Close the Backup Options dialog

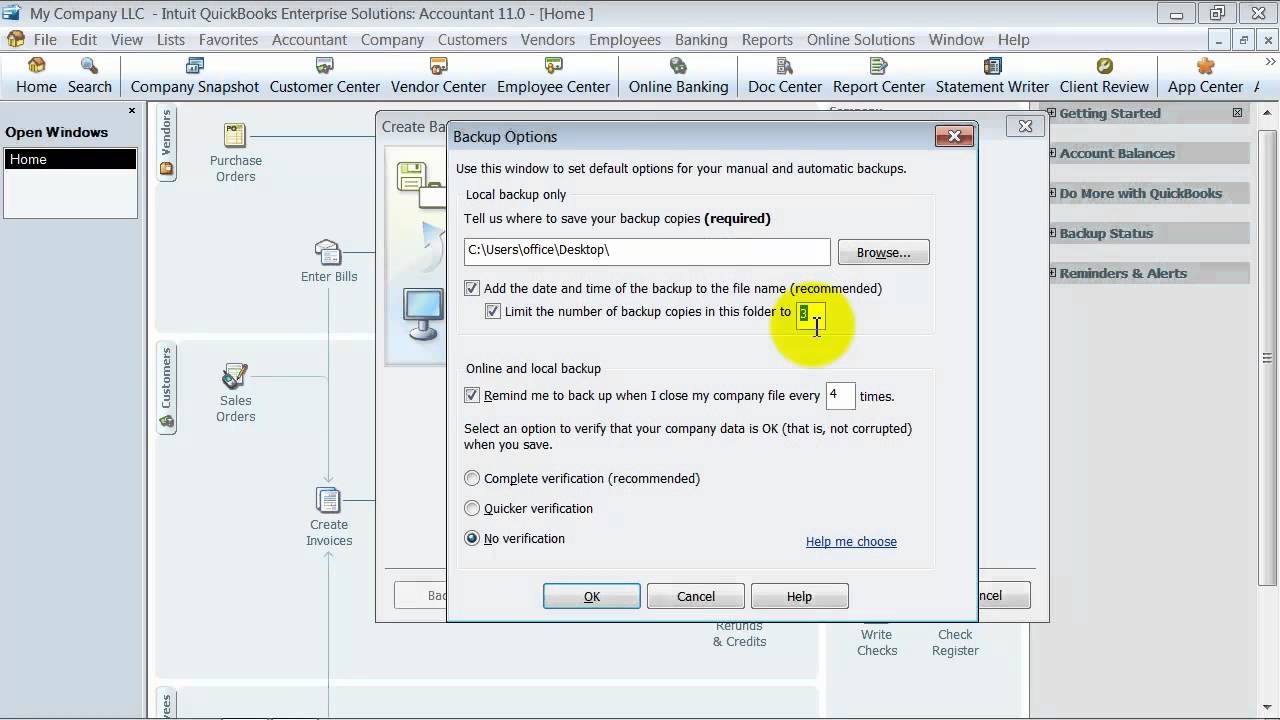[x=954, y=136]
